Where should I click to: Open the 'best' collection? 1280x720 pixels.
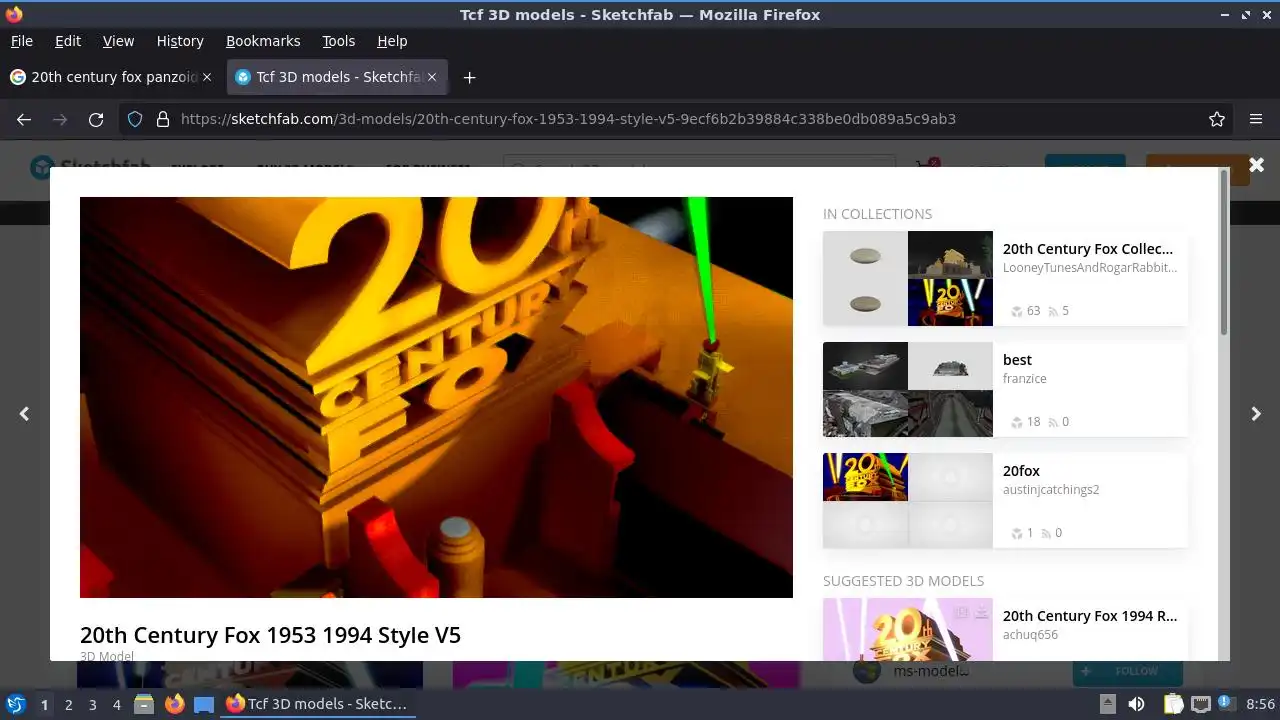click(x=1017, y=360)
